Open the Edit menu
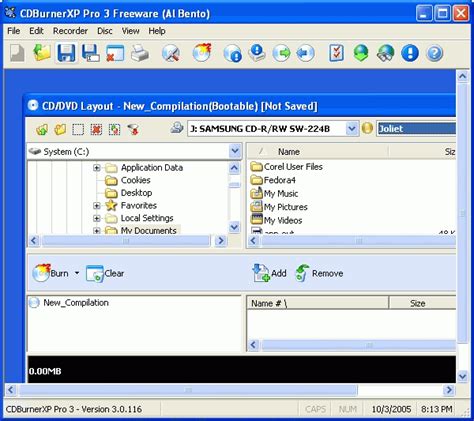The height and width of the screenshot is (421, 474). (x=36, y=31)
